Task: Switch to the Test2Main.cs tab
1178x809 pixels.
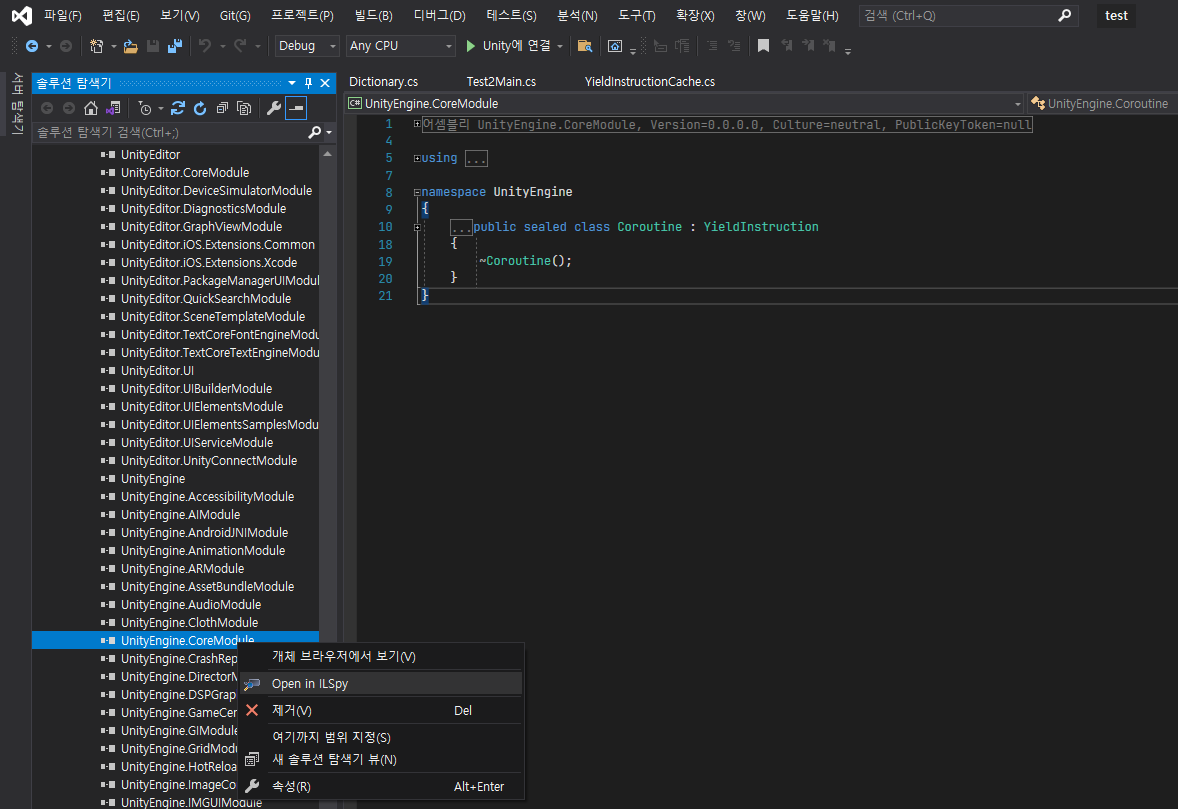Action: pyautogui.click(x=501, y=81)
